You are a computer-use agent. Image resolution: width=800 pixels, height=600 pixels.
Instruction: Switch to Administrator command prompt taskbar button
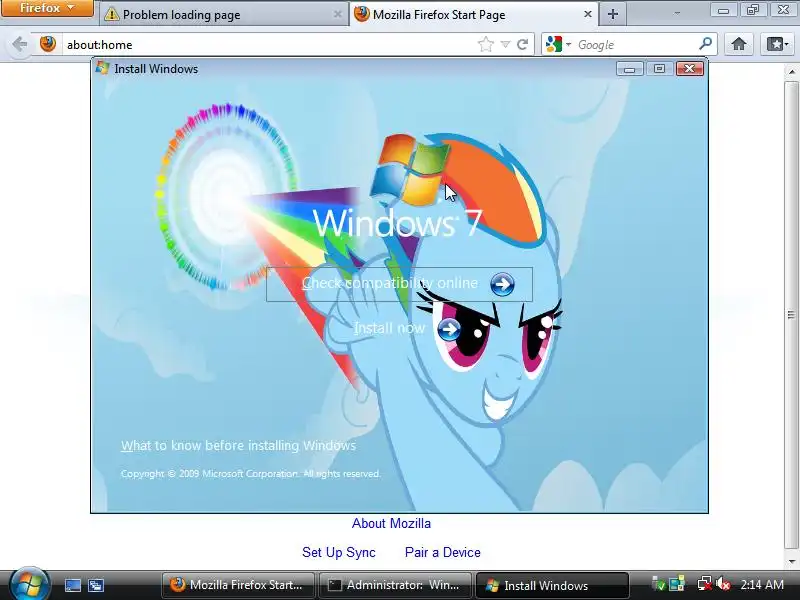395,585
